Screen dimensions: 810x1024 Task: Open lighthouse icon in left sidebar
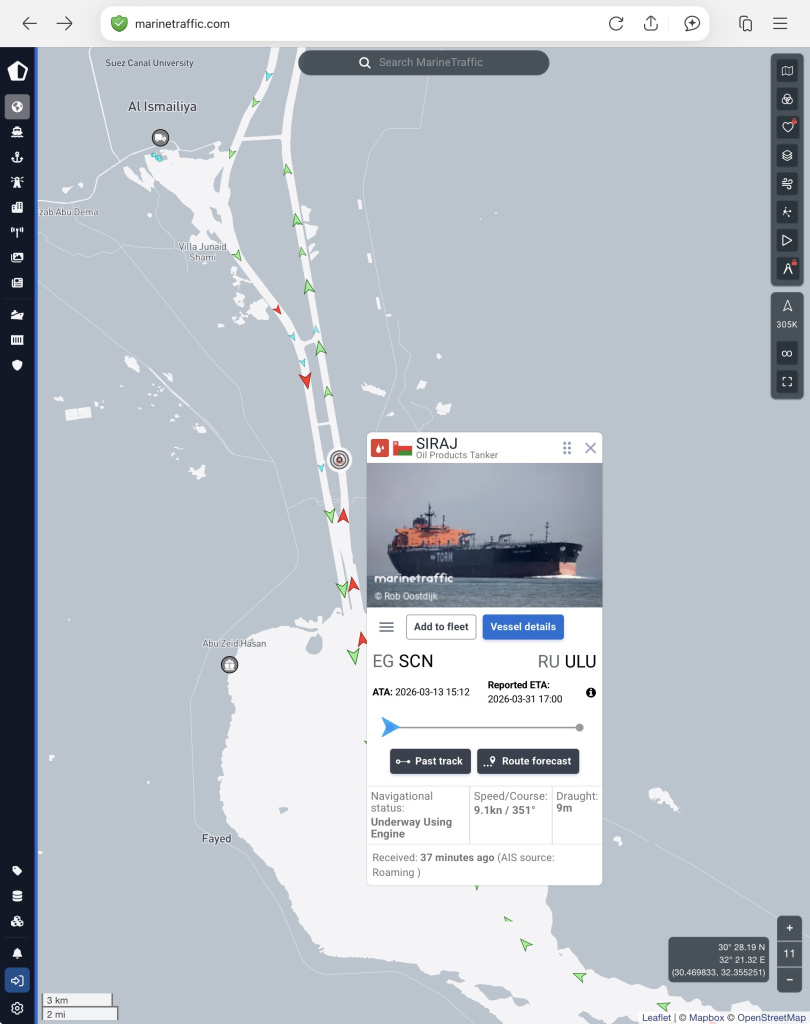(x=17, y=182)
